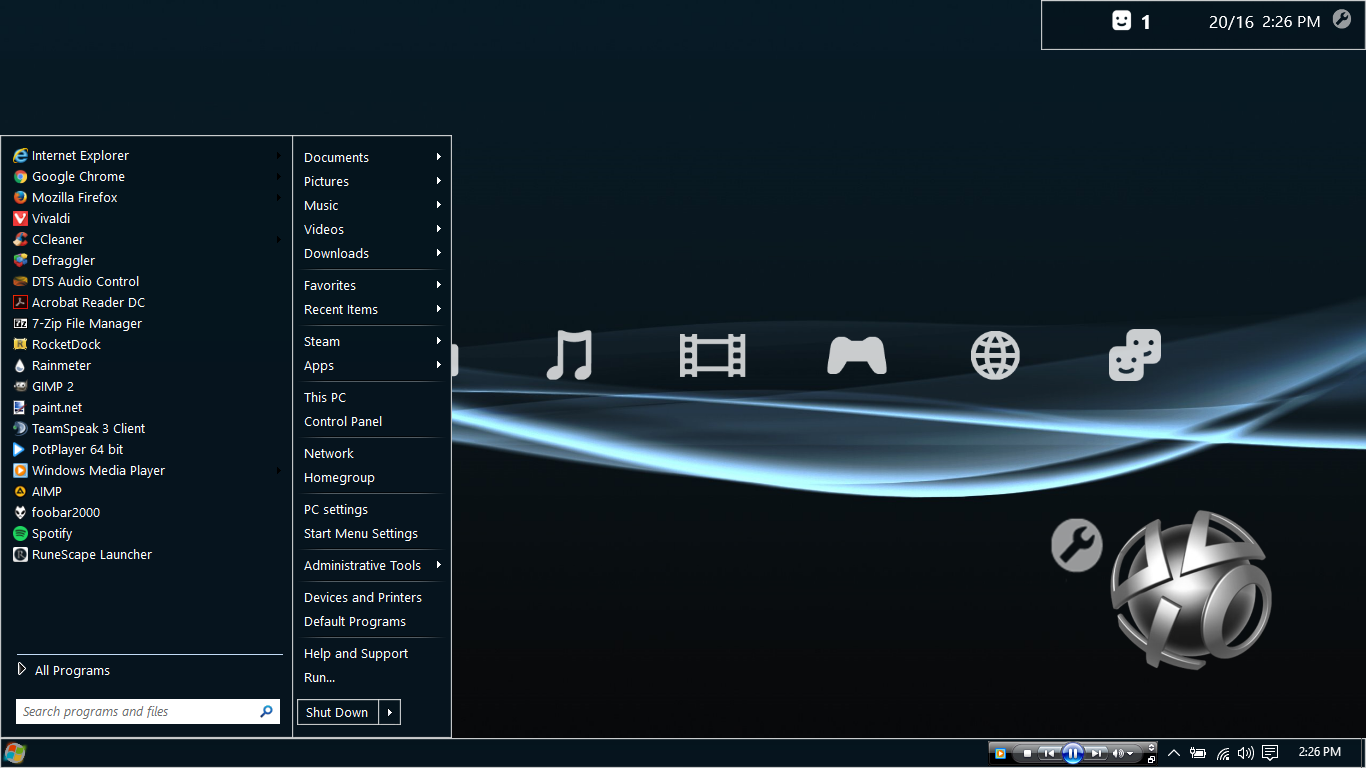This screenshot has height=768, width=1366.
Task: Expand the Favorites submenu
Action: pos(372,285)
